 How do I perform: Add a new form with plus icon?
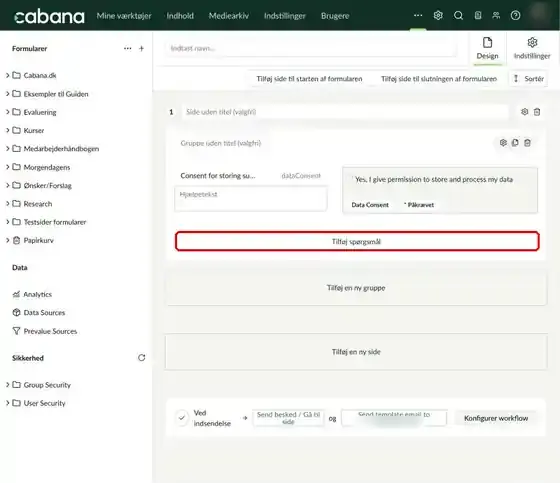coord(141,48)
